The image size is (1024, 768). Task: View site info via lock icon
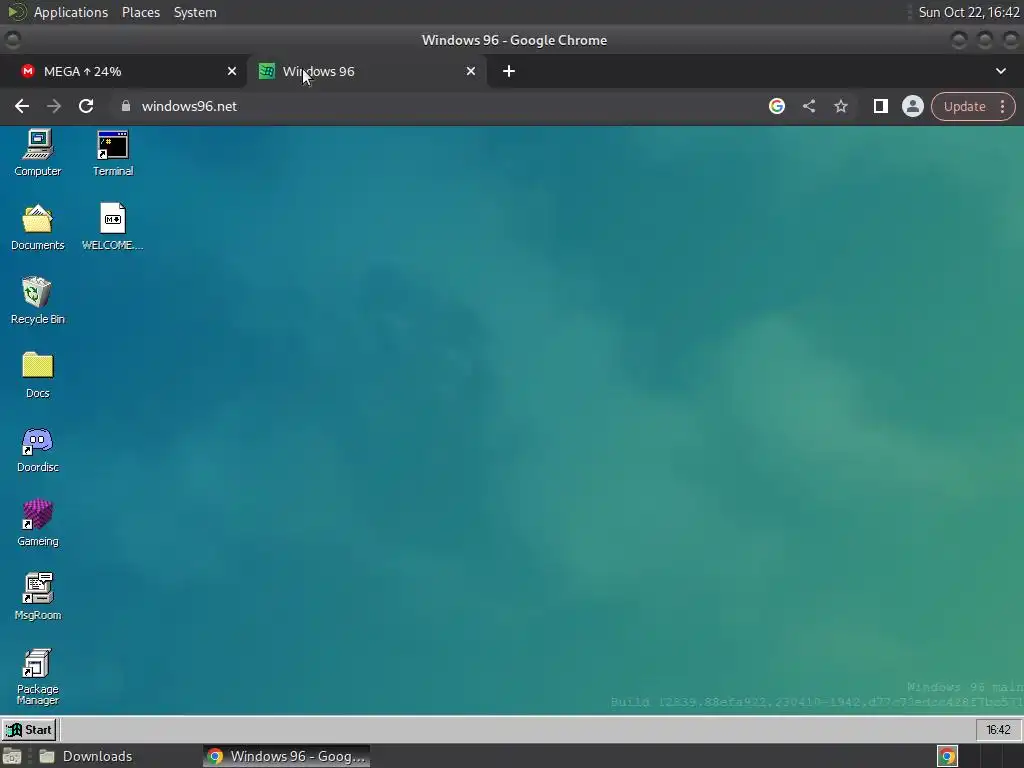click(126, 106)
